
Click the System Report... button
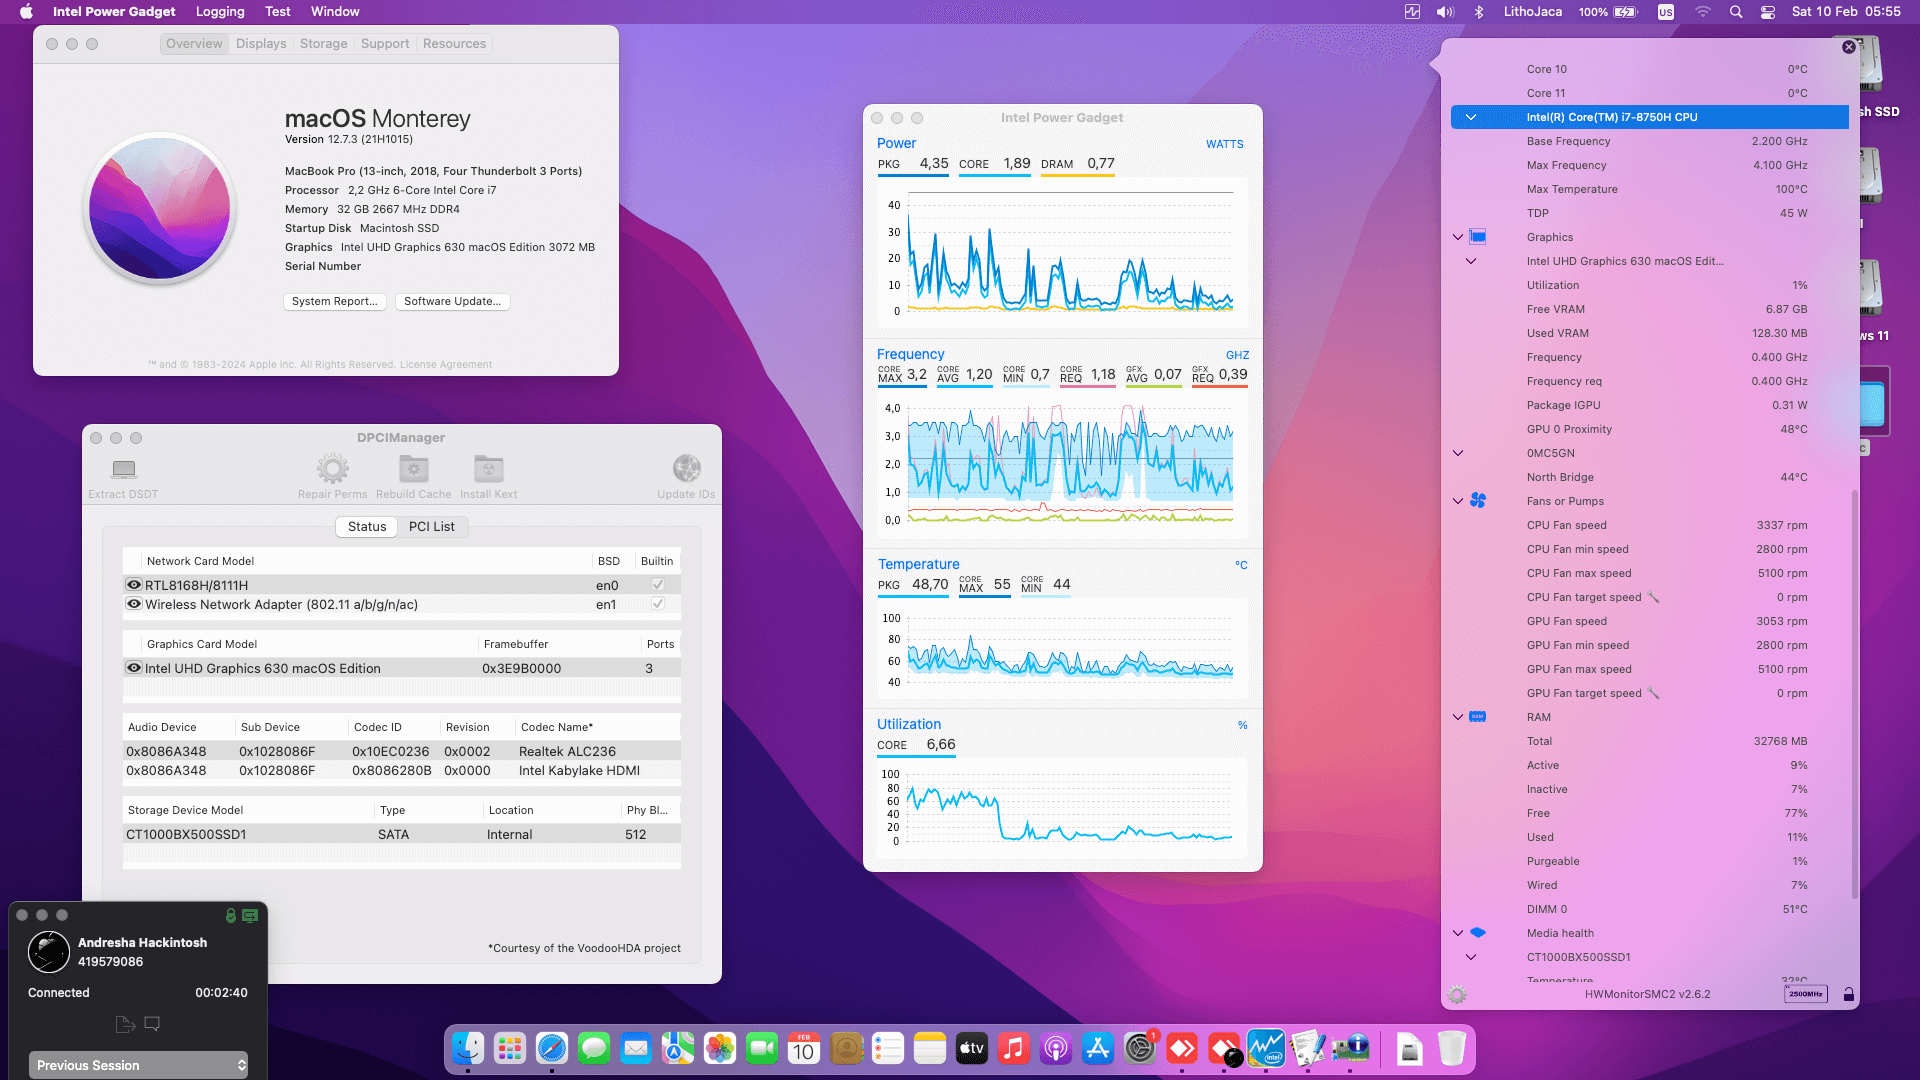[x=335, y=301]
